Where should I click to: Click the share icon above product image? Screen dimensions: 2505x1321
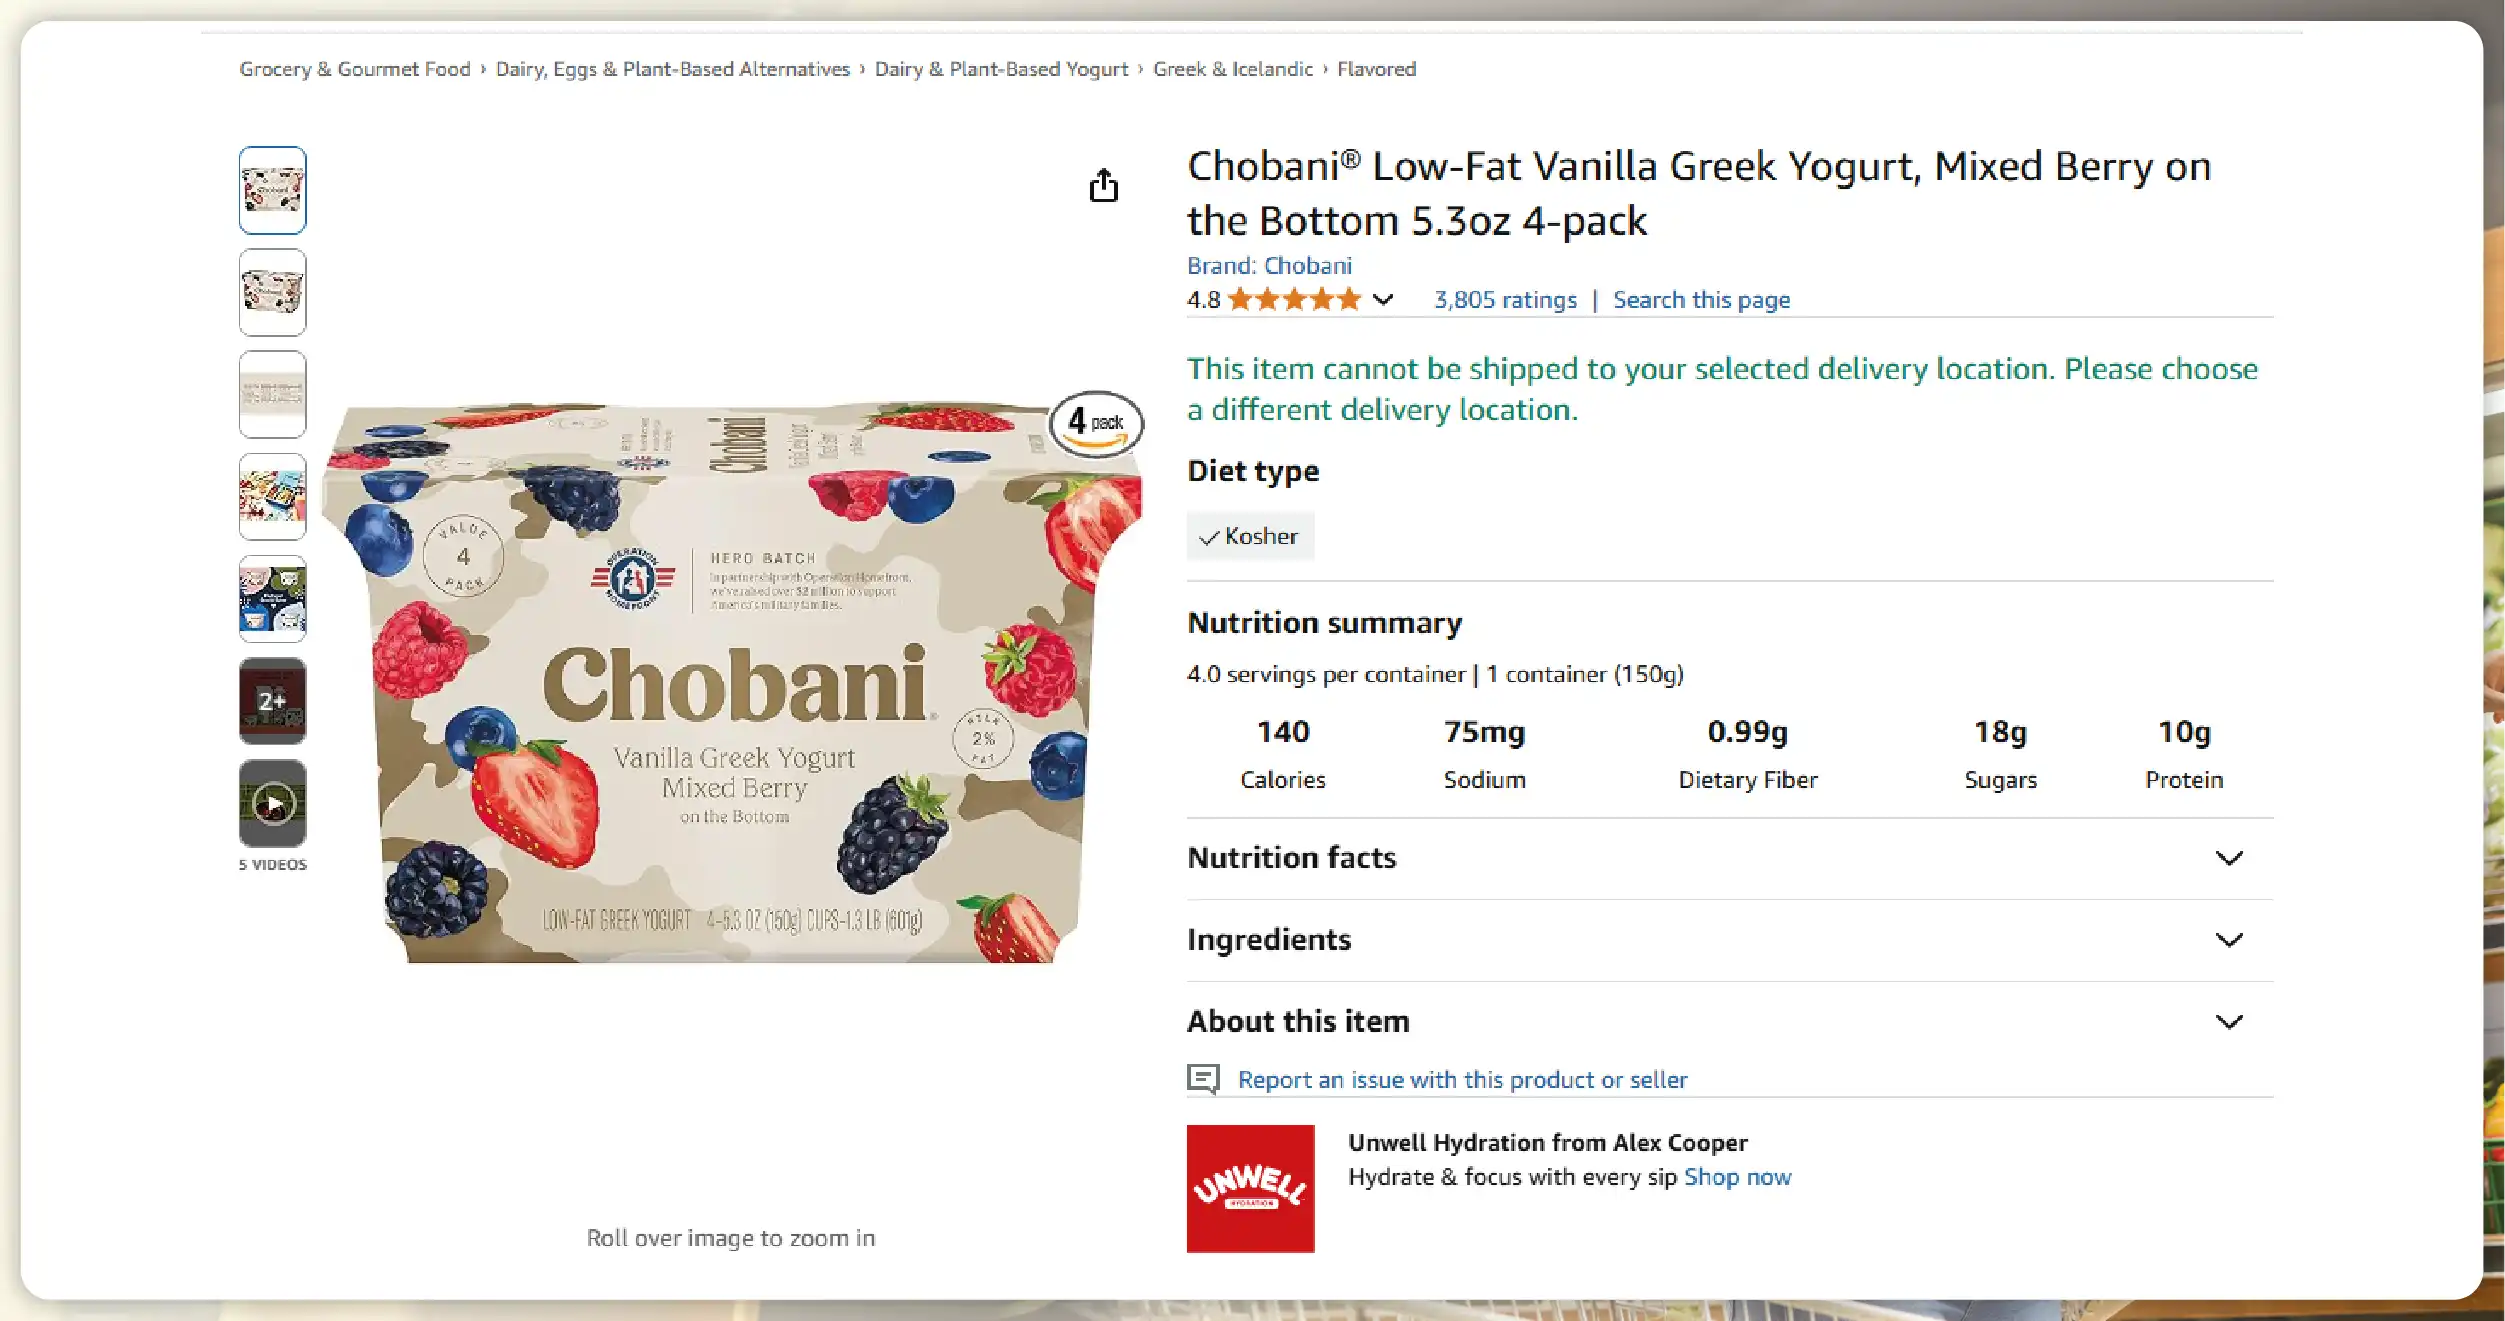[1103, 186]
